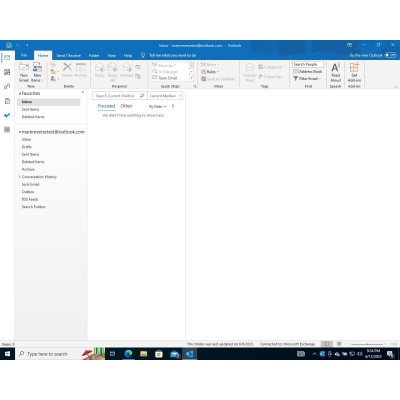Switch to the View tab
The width and height of the screenshot is (400, 400).
[112, 55]
